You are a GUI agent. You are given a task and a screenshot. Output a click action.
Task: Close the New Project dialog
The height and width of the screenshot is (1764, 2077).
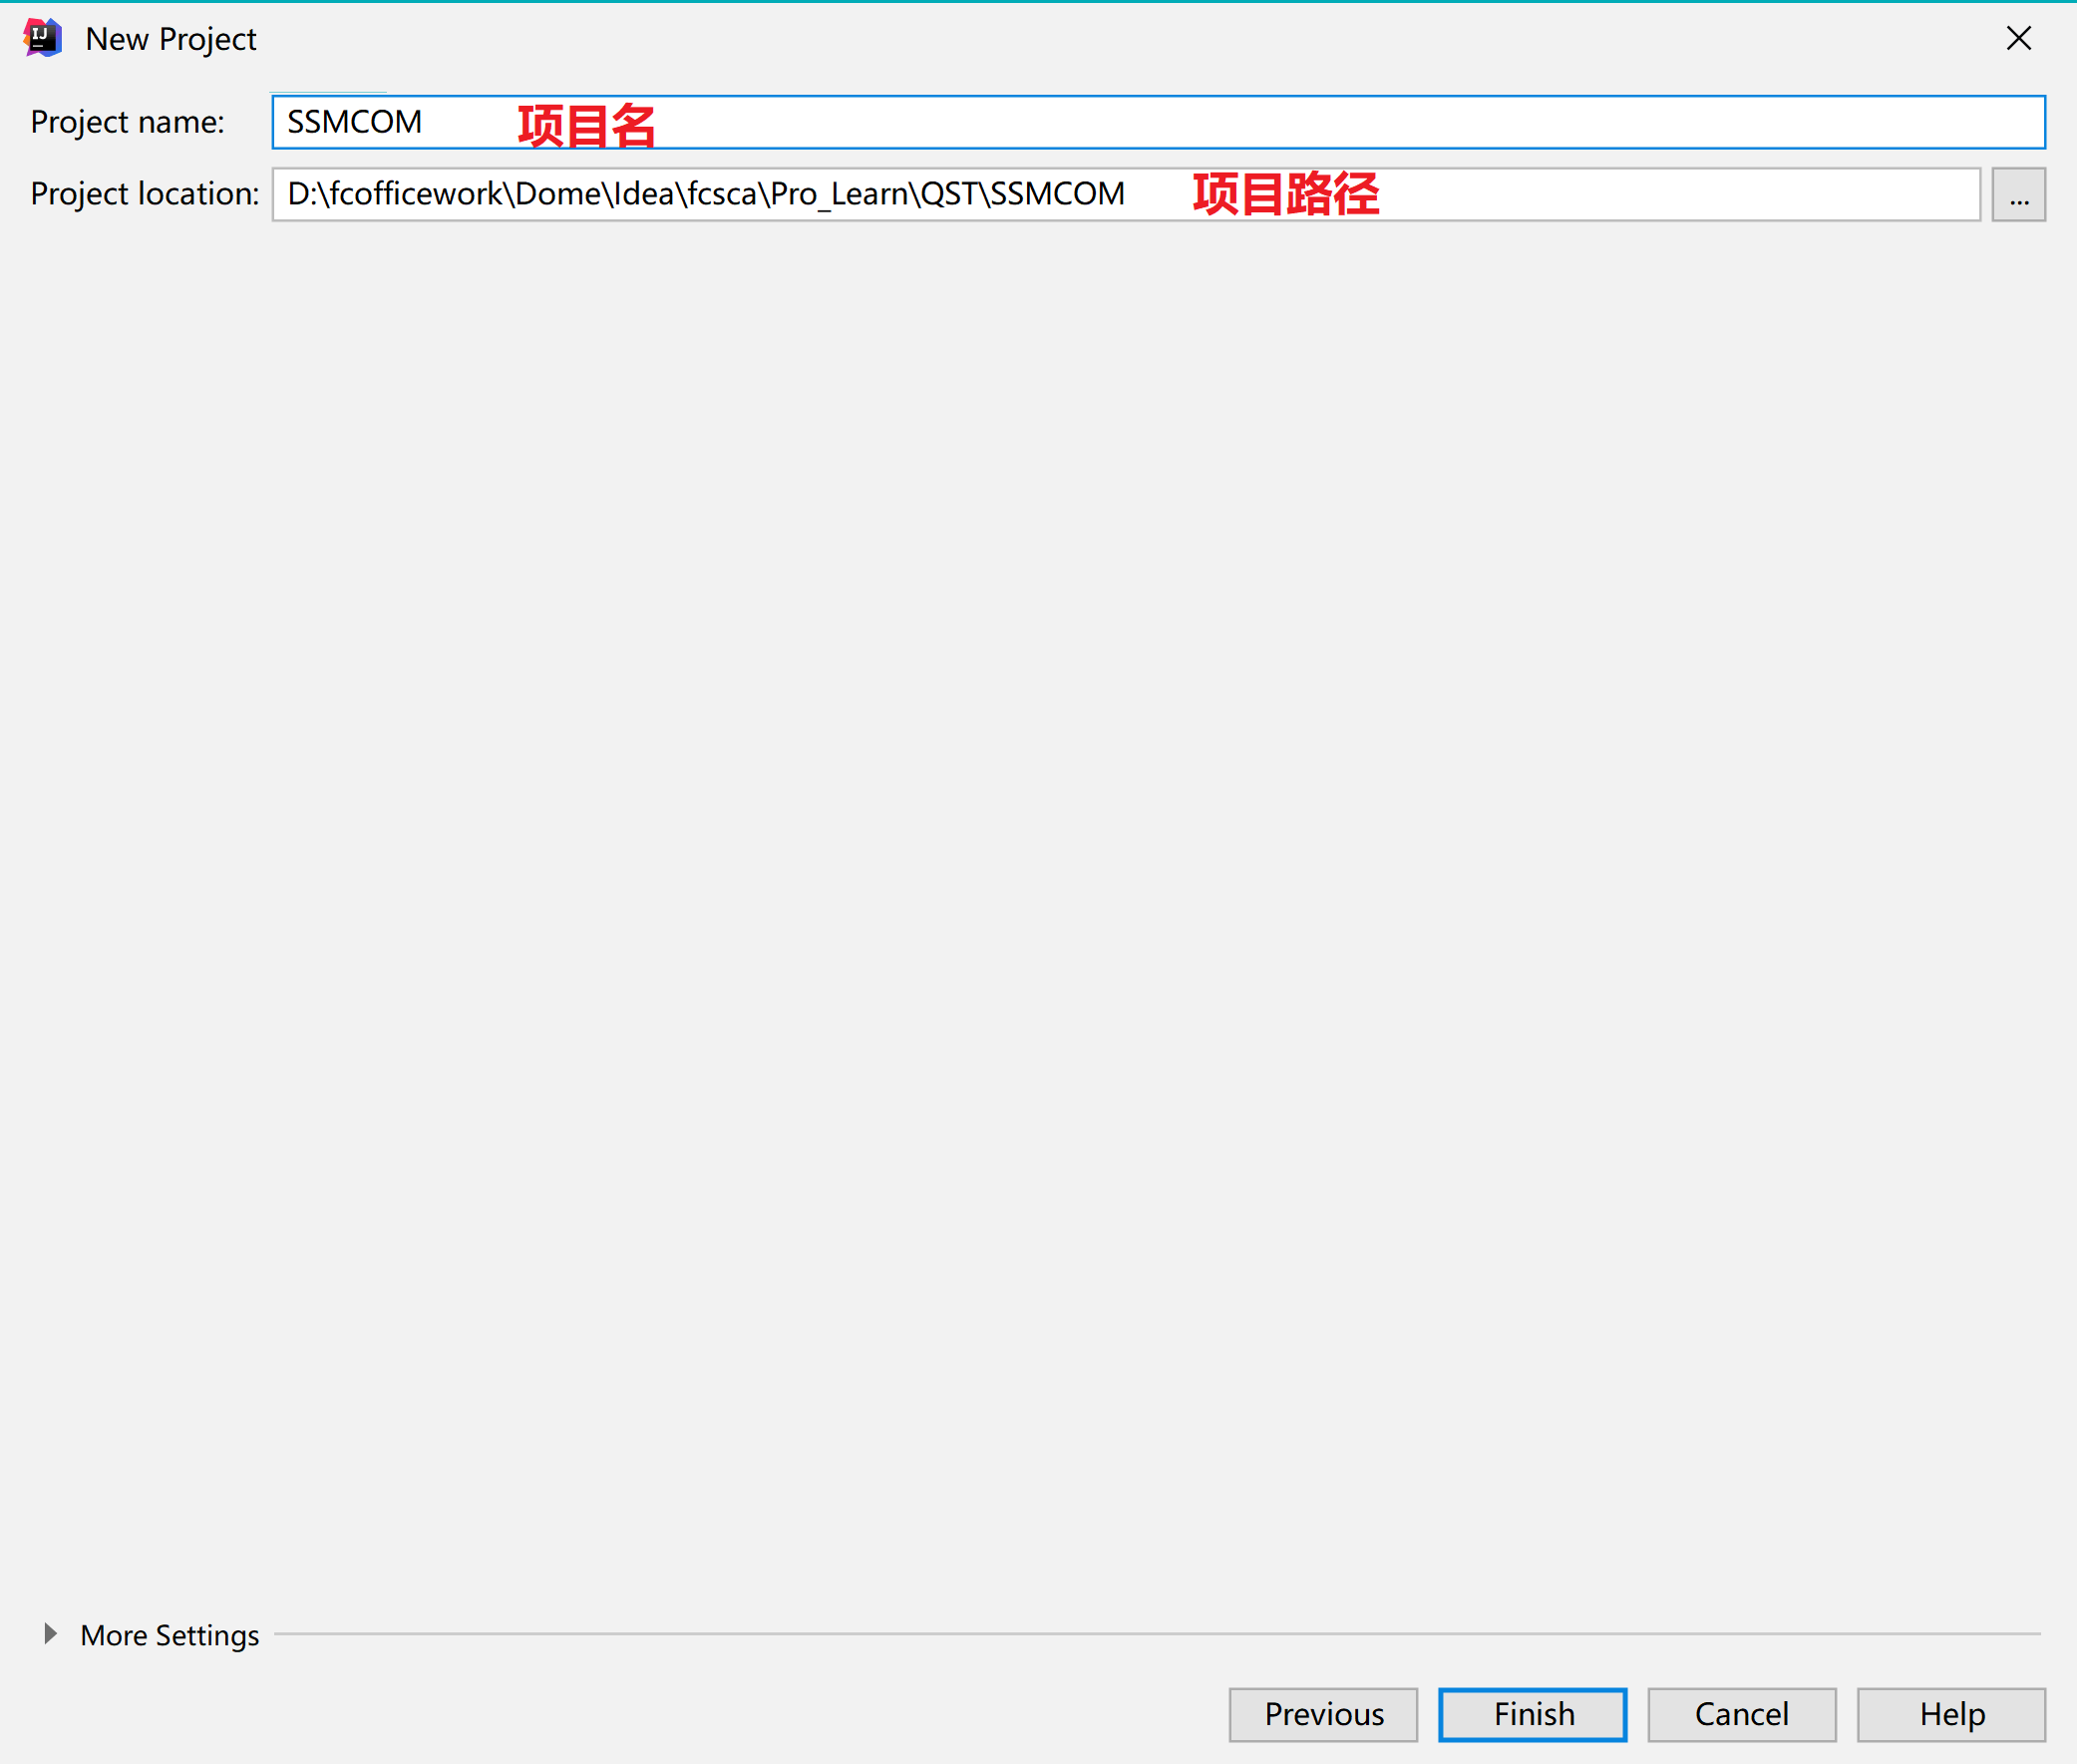tap(2018, 38)
